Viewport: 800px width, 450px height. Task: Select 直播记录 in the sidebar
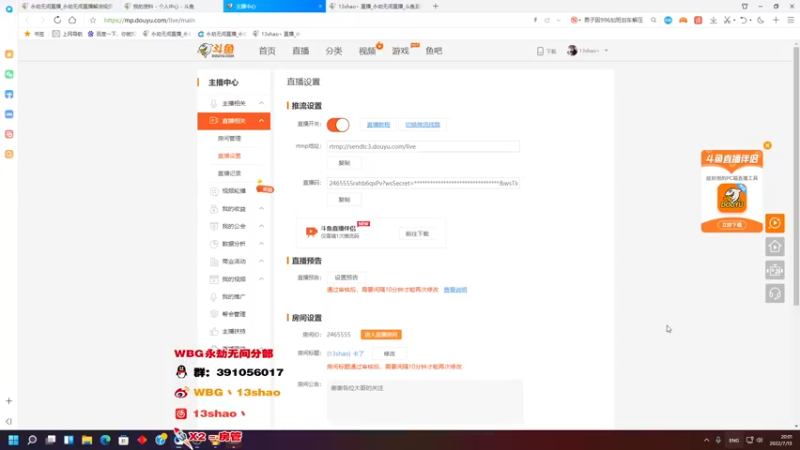click(x=229, y=173)
